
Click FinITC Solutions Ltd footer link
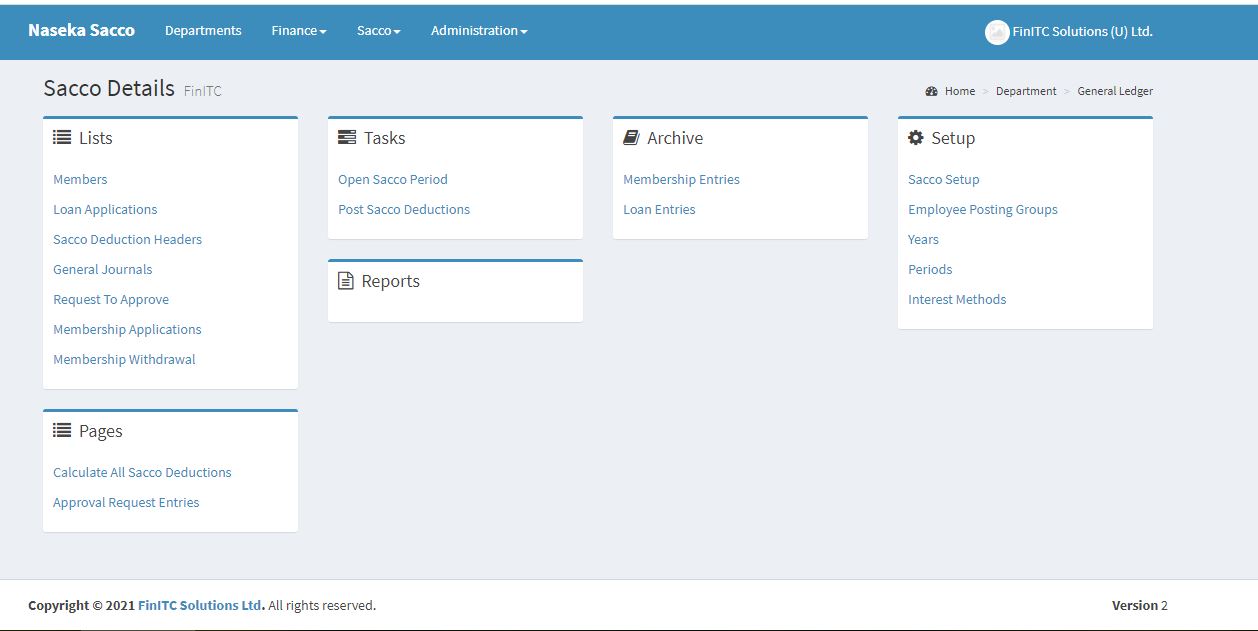(x=200, y=606)
